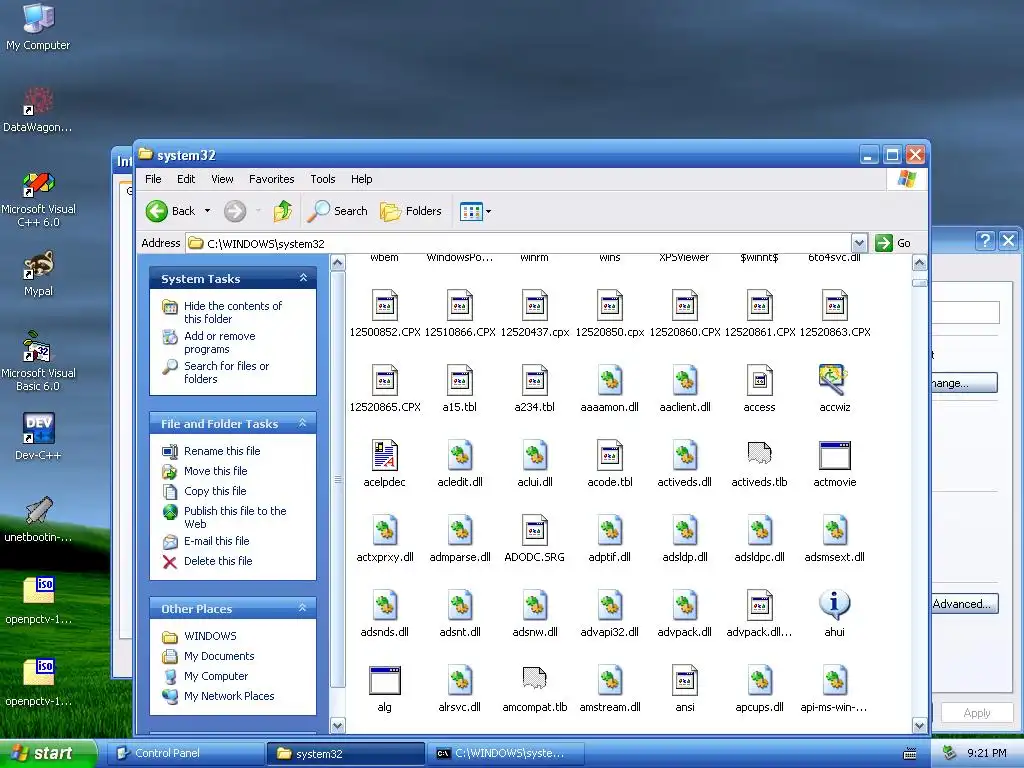Click Rename this file
This screenshot has height=768, width=1024.
point(222,451)
